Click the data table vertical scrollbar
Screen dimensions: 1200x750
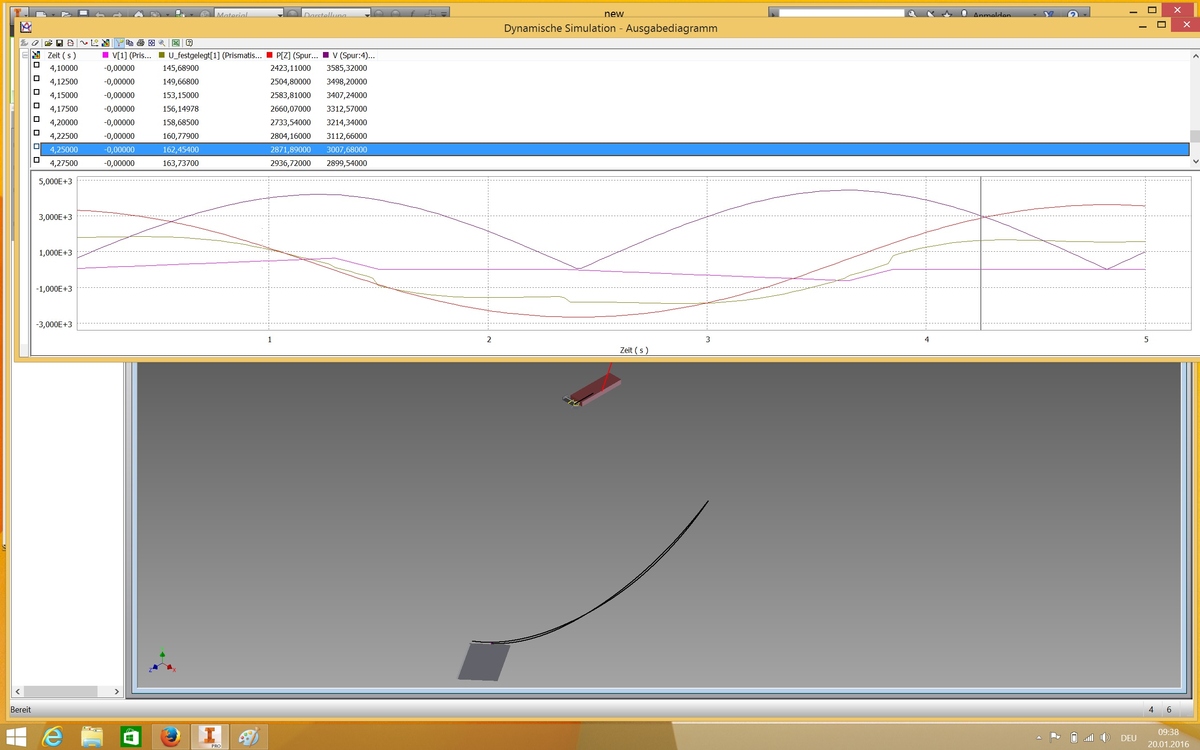click(x=1194, y=108)
